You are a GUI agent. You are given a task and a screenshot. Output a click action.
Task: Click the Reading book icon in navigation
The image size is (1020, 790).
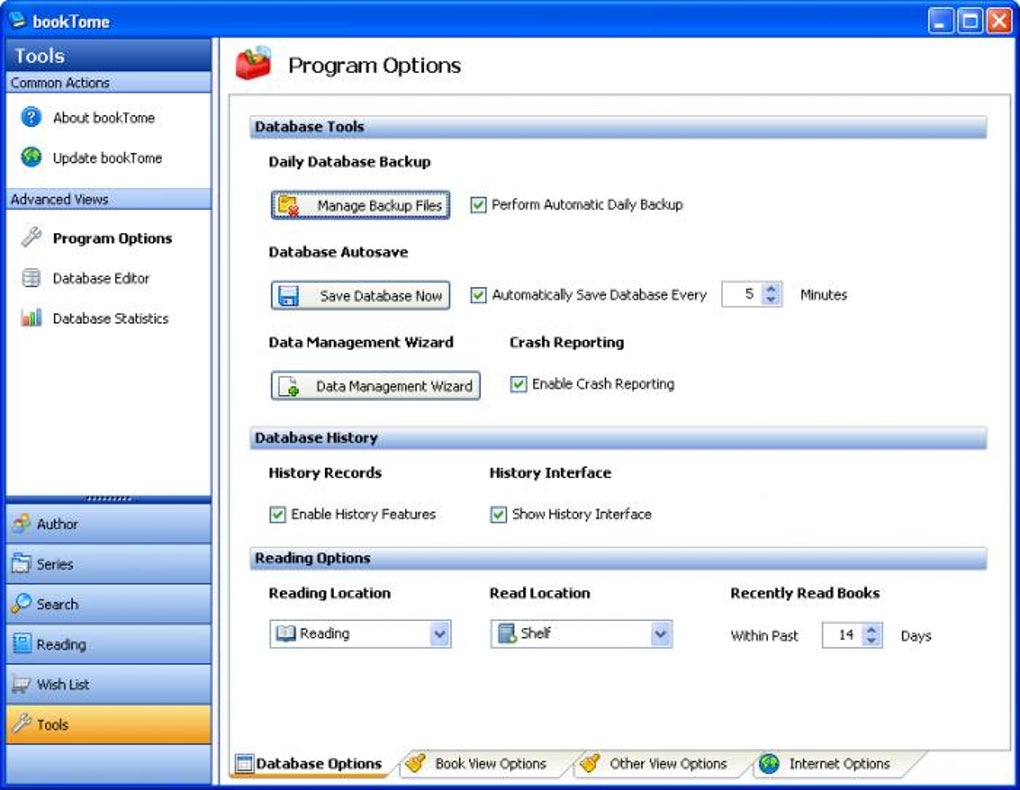click(21, 644)
